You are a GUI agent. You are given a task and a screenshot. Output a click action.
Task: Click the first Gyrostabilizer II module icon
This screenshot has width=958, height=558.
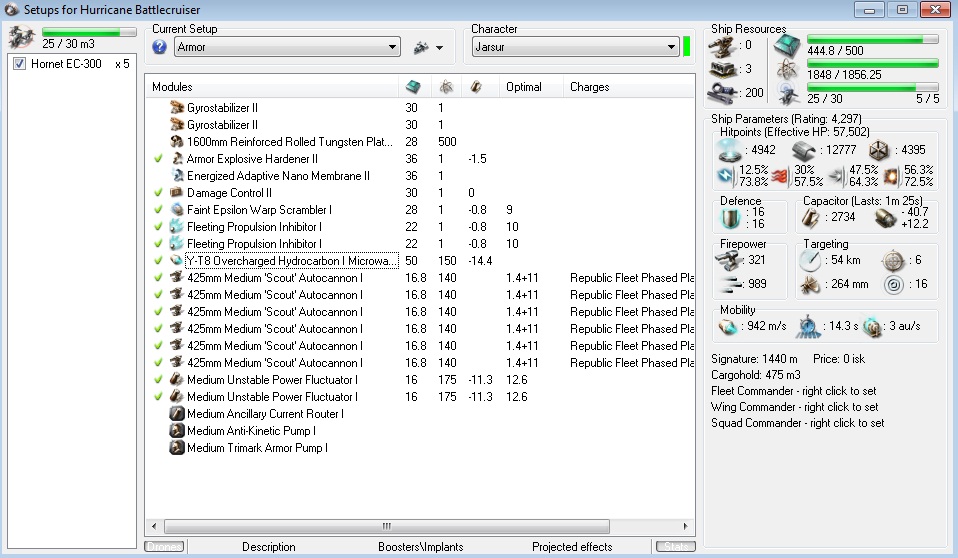tap(177, 108)
